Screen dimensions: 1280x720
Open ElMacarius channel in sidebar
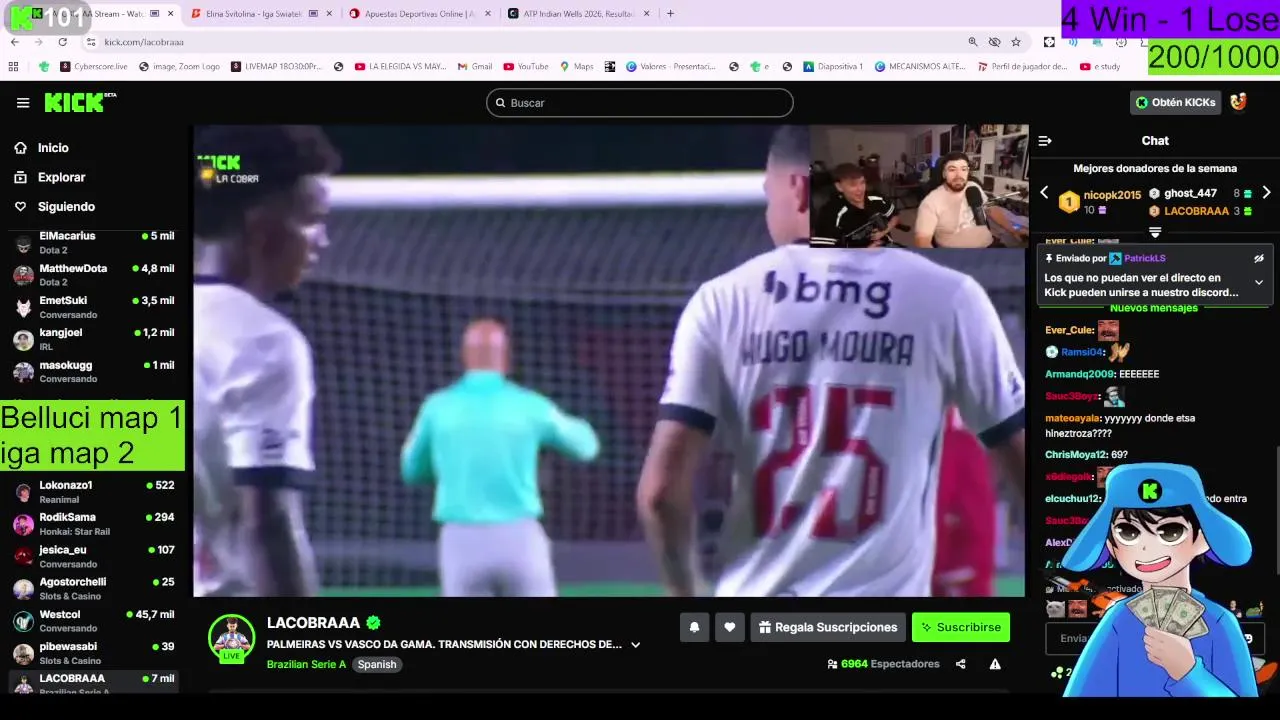pyautogui.click(x=94, y=242)
